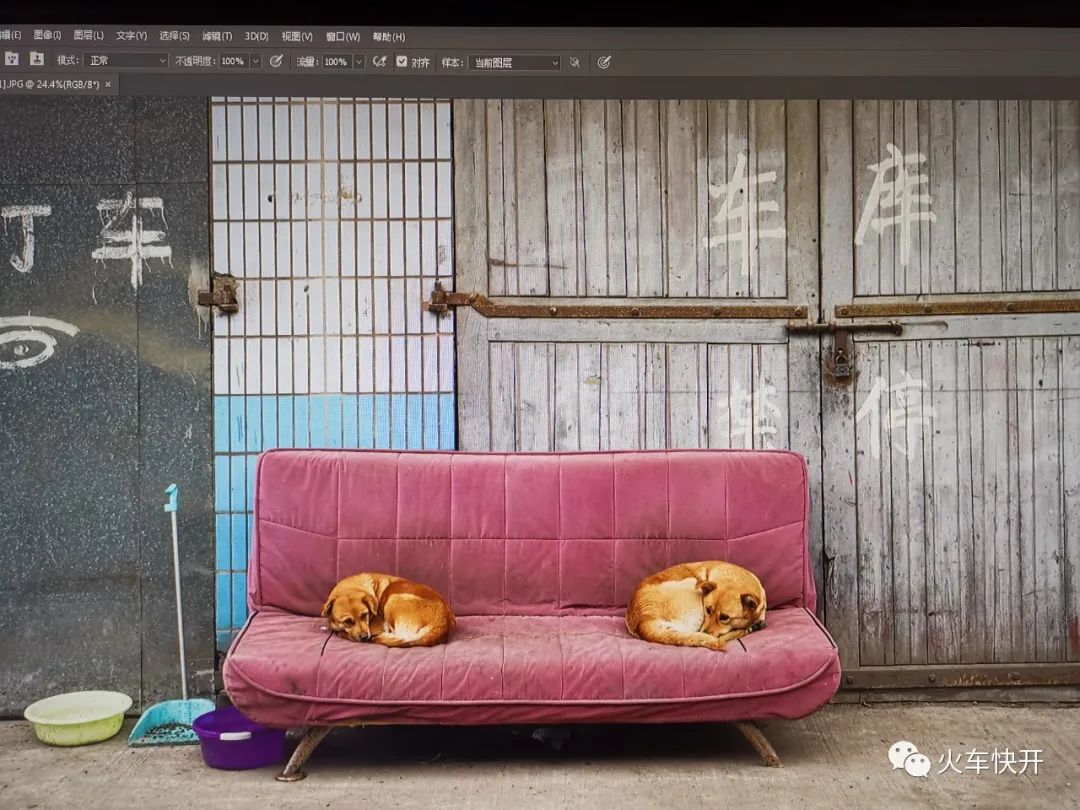This screenshot has width=1080, height=810.
Task: Click the 不透明度 100% value field
Action: click(x=233, y=61)
